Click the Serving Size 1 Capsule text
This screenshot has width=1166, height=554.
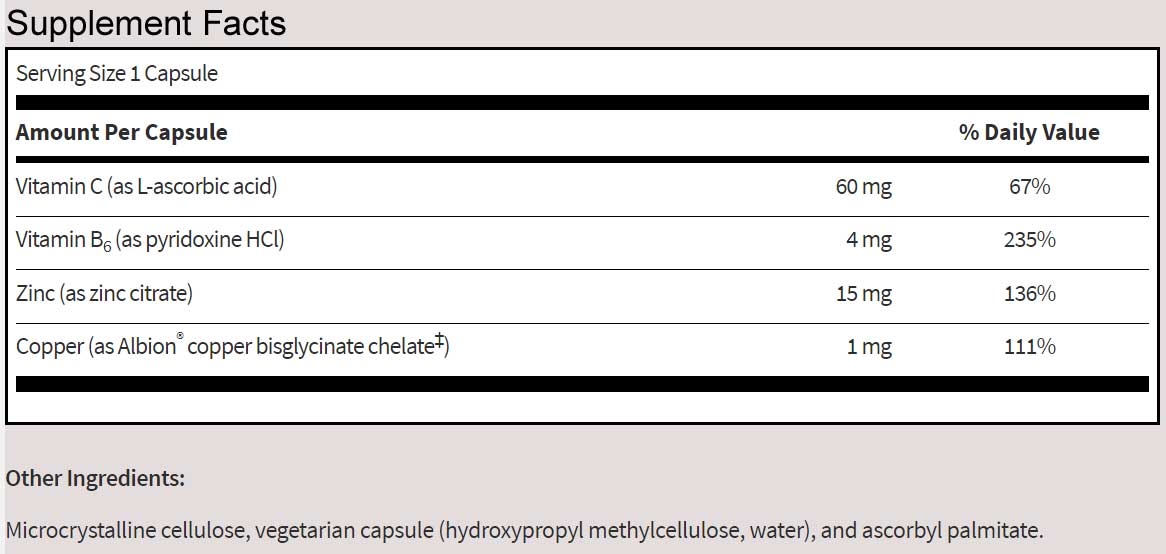point(117,73)
